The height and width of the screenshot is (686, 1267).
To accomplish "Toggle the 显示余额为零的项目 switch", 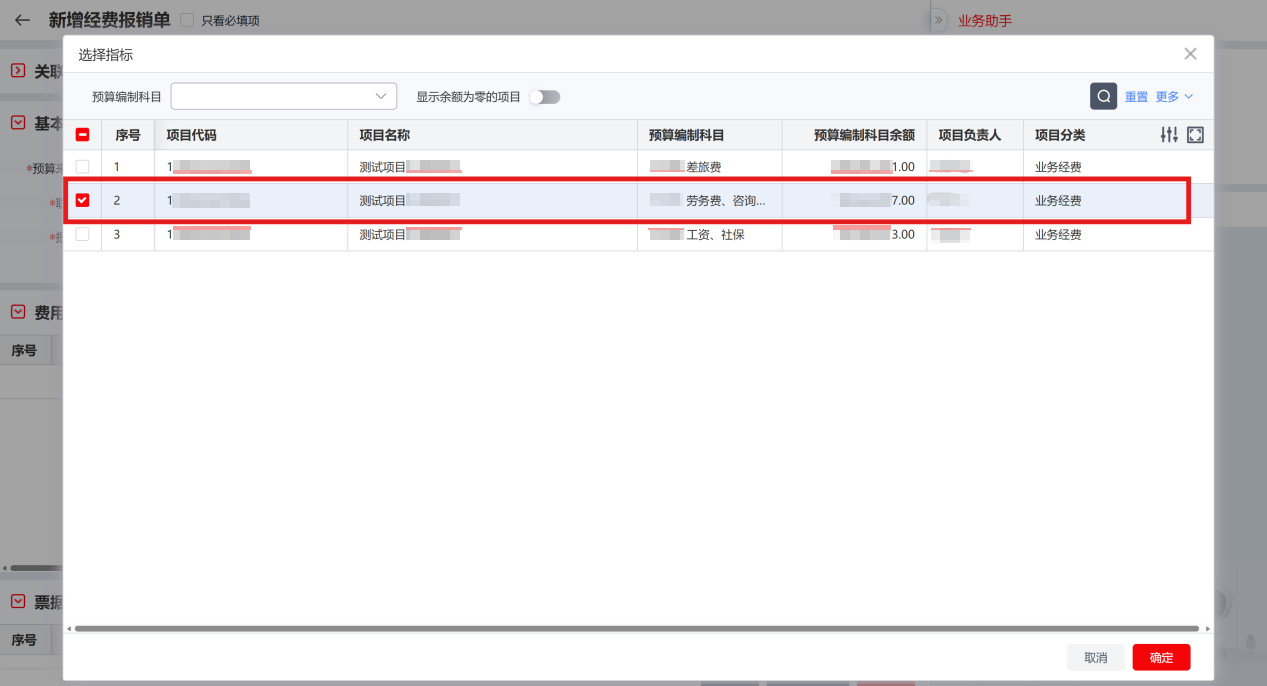I will (x=545, y=97).
